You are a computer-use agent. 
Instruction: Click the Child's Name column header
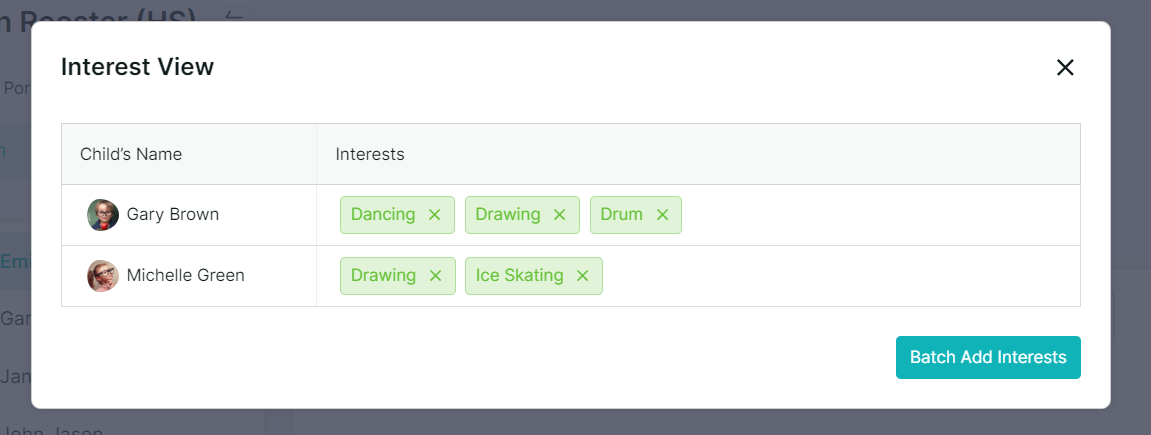tap(131, 154)
